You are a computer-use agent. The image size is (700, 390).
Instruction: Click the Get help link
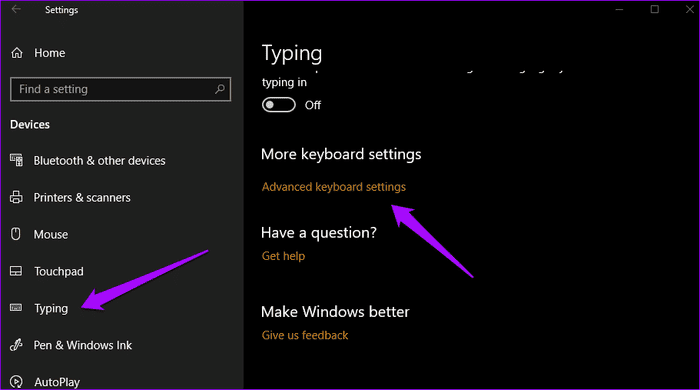[283, 256]
